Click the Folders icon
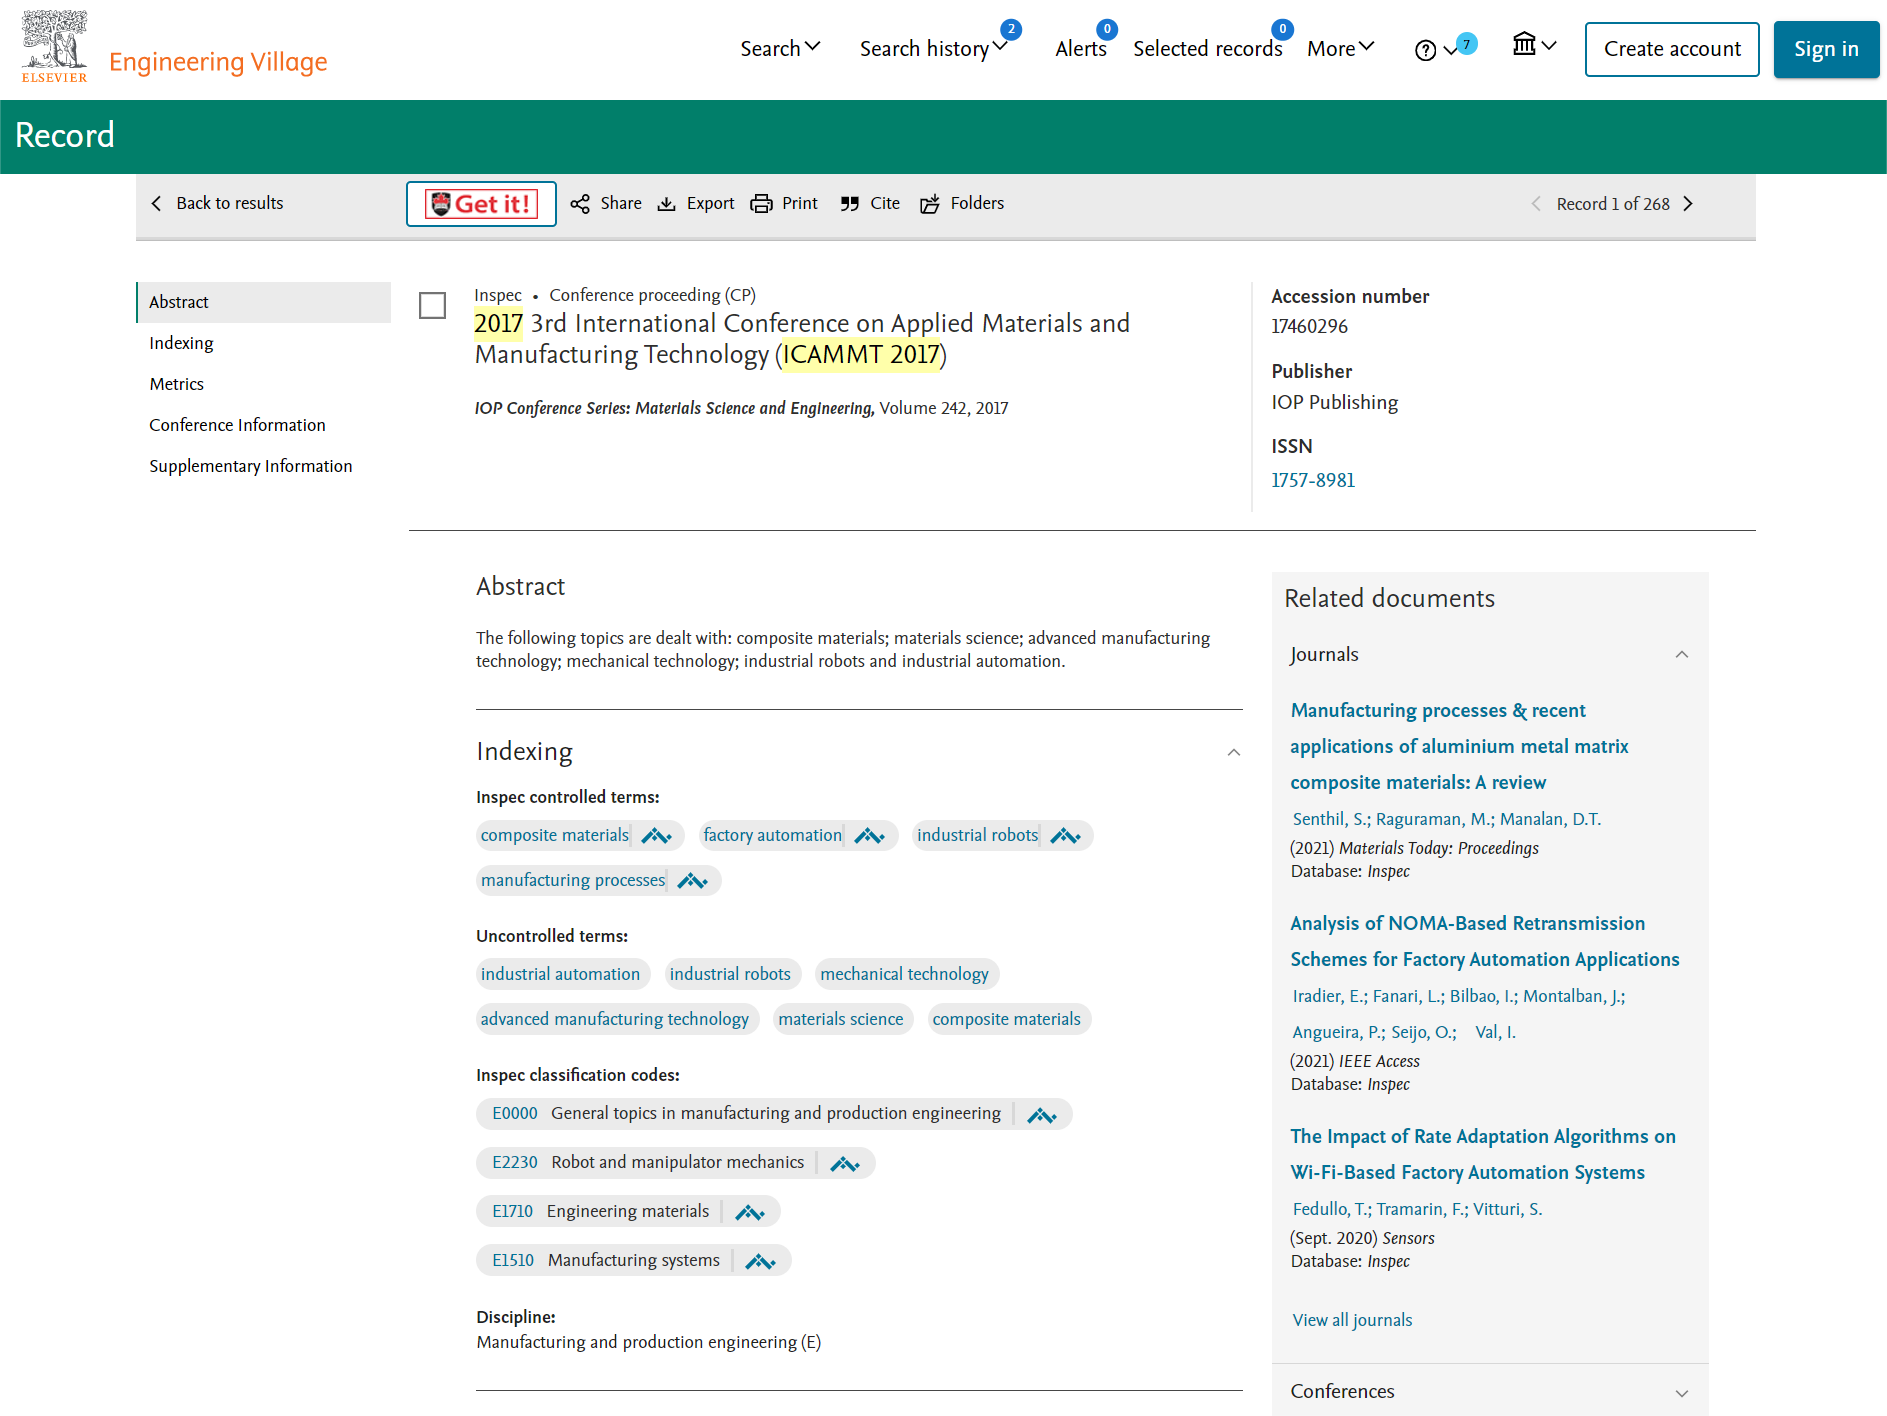The width and height of the screenshot is (1887, 1416). [930, 204]
